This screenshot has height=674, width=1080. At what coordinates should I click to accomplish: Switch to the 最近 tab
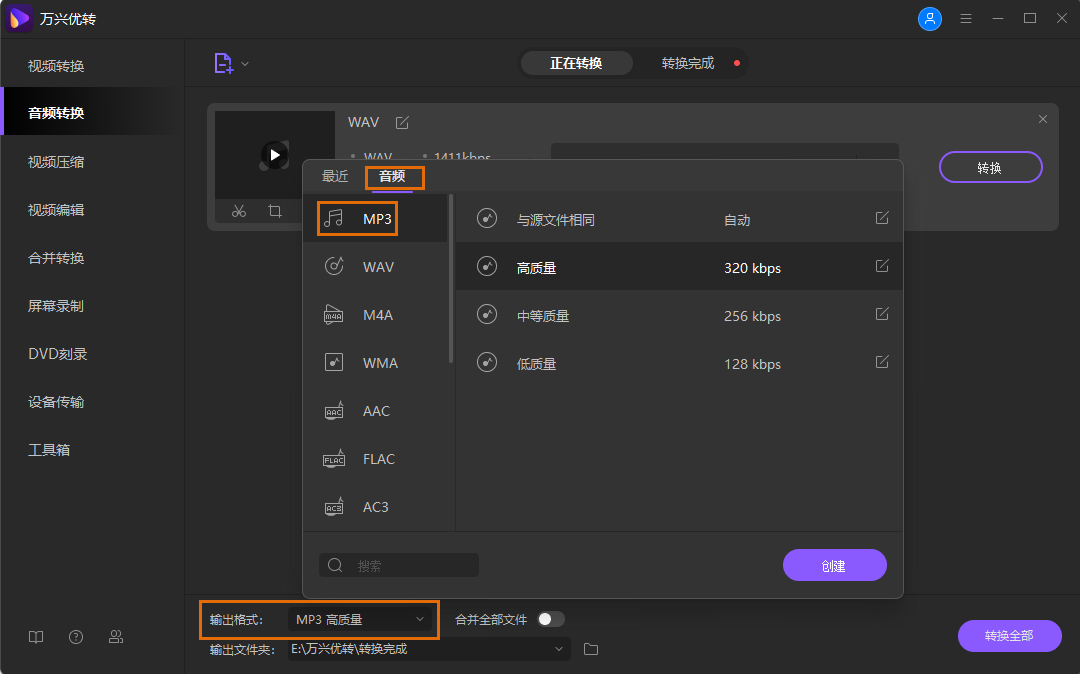(335, 175)
